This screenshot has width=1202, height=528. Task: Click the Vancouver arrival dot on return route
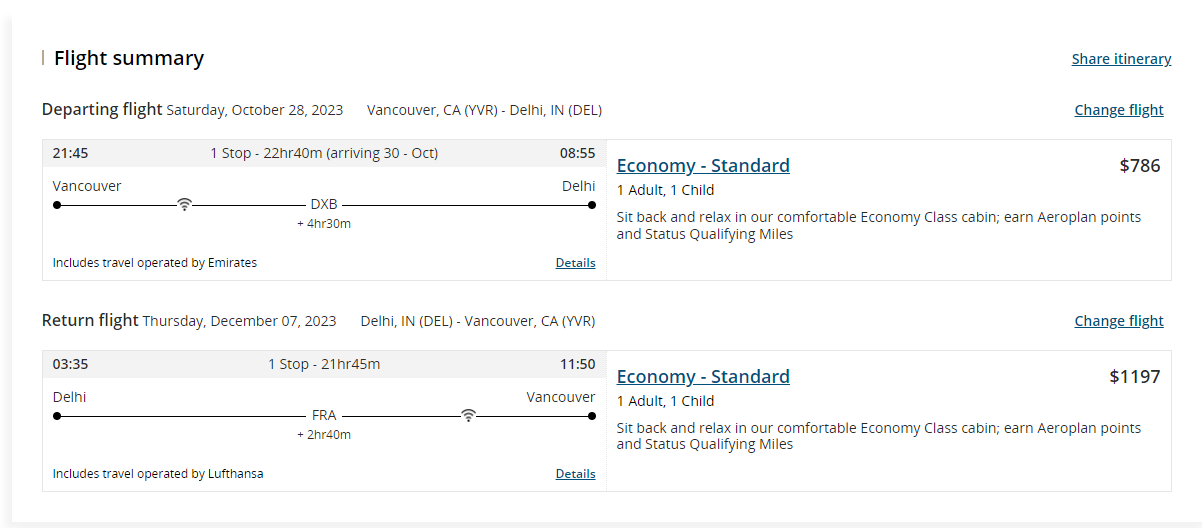tap(592, 416)
